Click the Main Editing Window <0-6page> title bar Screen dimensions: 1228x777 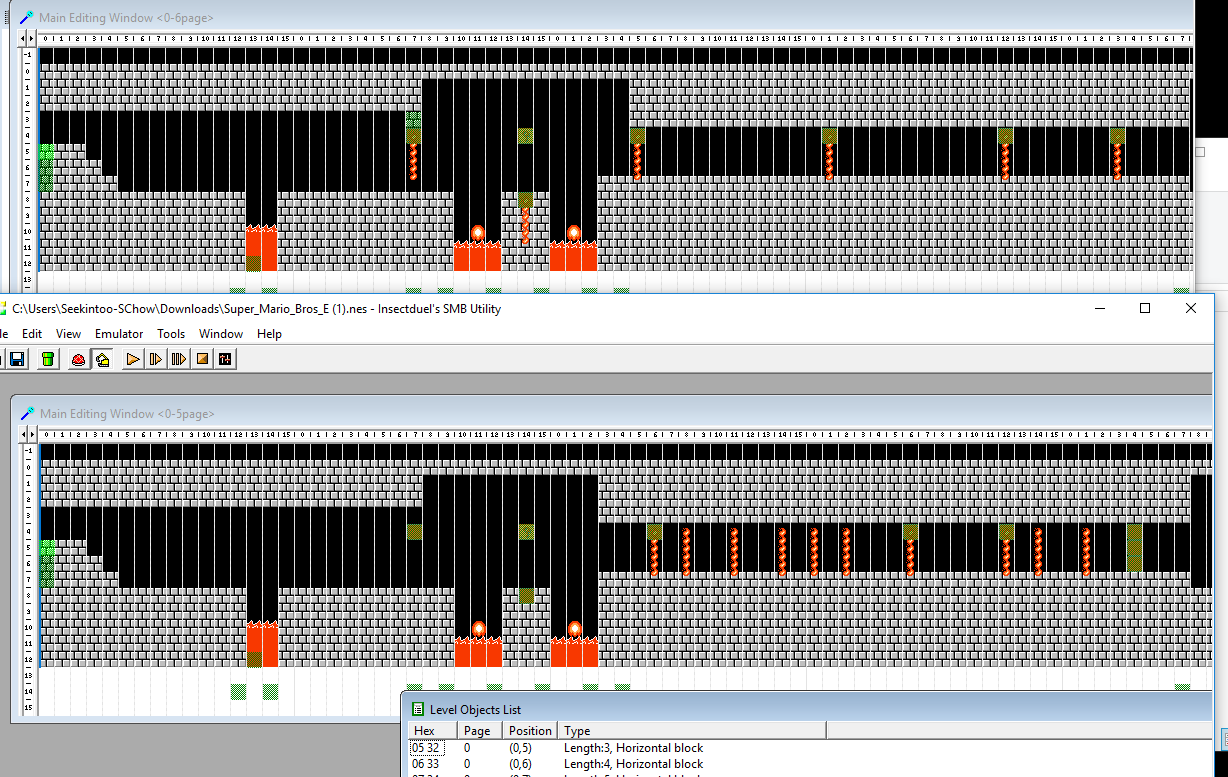pyautogui.click(x=604, y=17)
